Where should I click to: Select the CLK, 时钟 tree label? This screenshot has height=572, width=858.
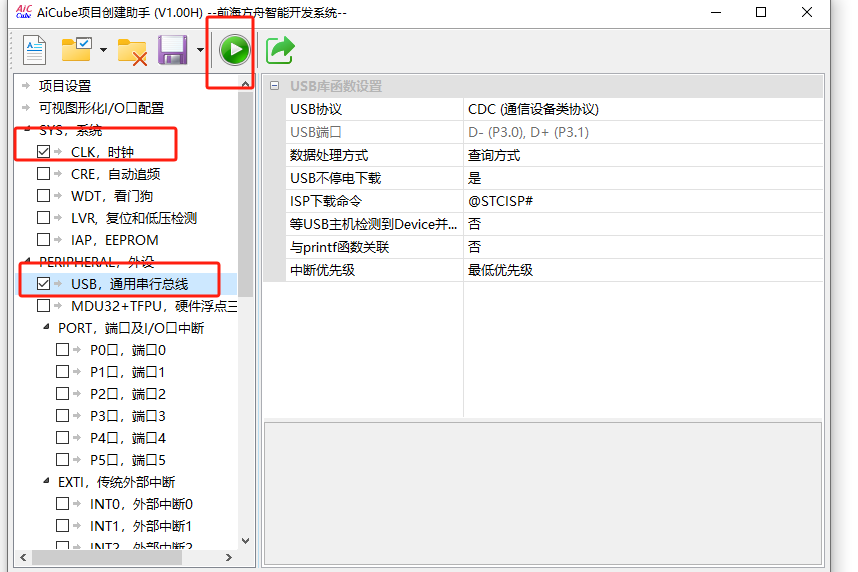tap(102, 152)
